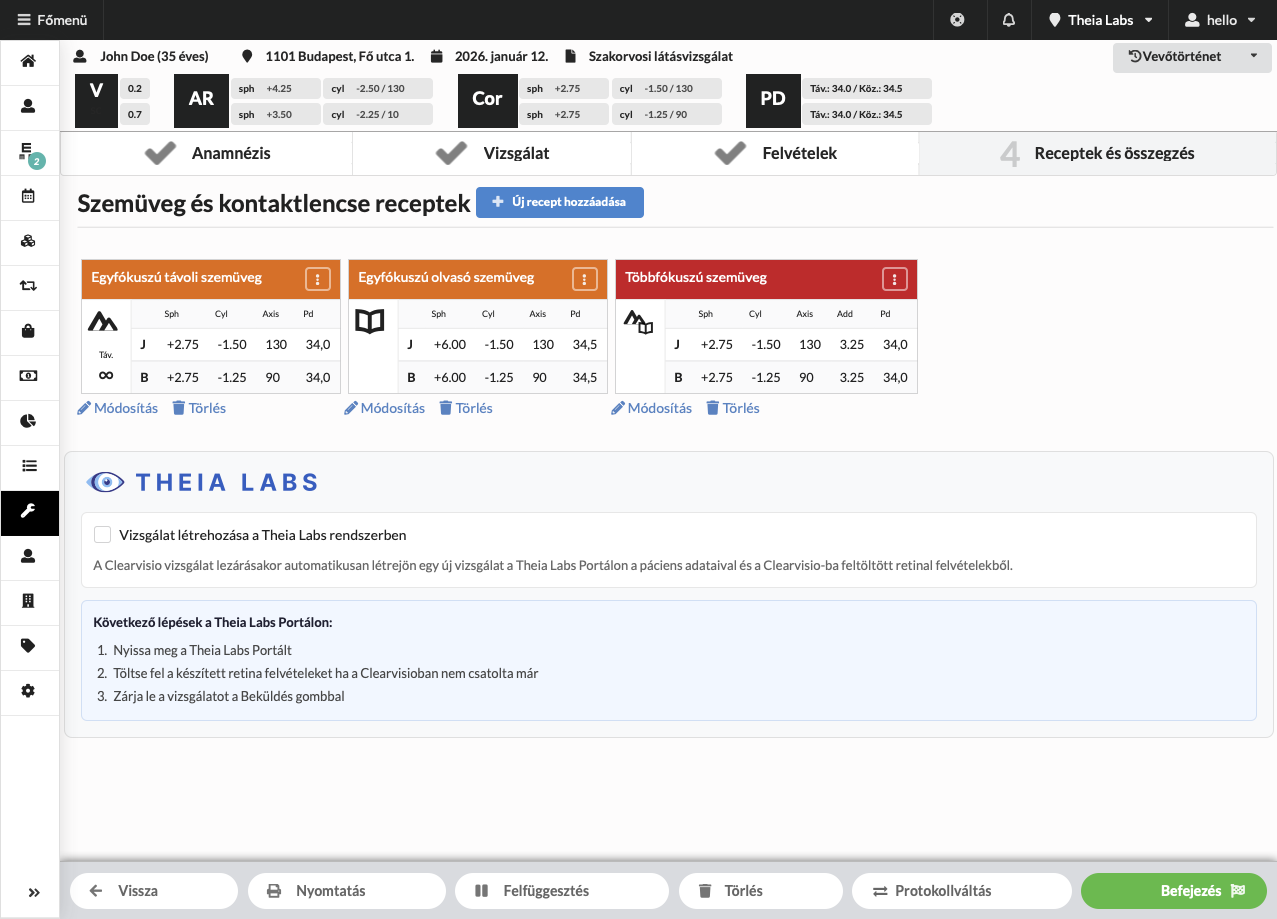Open the cash register icon in sidebar
The image size is (1277, 919).
click(29, 377)
